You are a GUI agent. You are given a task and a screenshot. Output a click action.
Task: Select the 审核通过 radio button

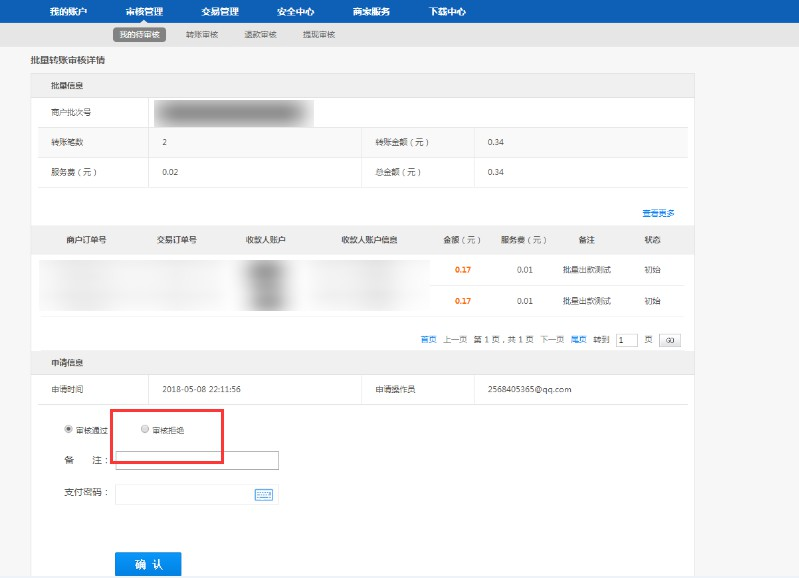68,429
